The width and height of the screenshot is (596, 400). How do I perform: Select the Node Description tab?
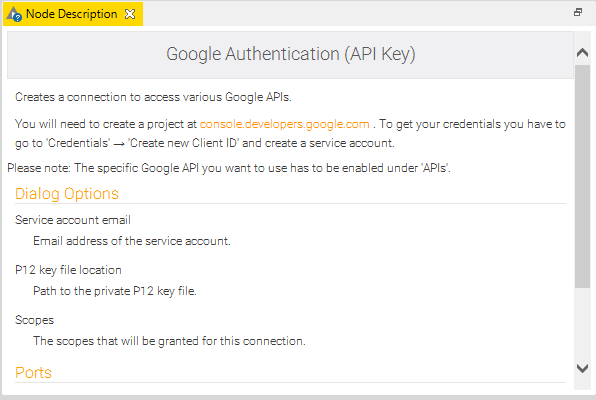(x=73, y=14)
